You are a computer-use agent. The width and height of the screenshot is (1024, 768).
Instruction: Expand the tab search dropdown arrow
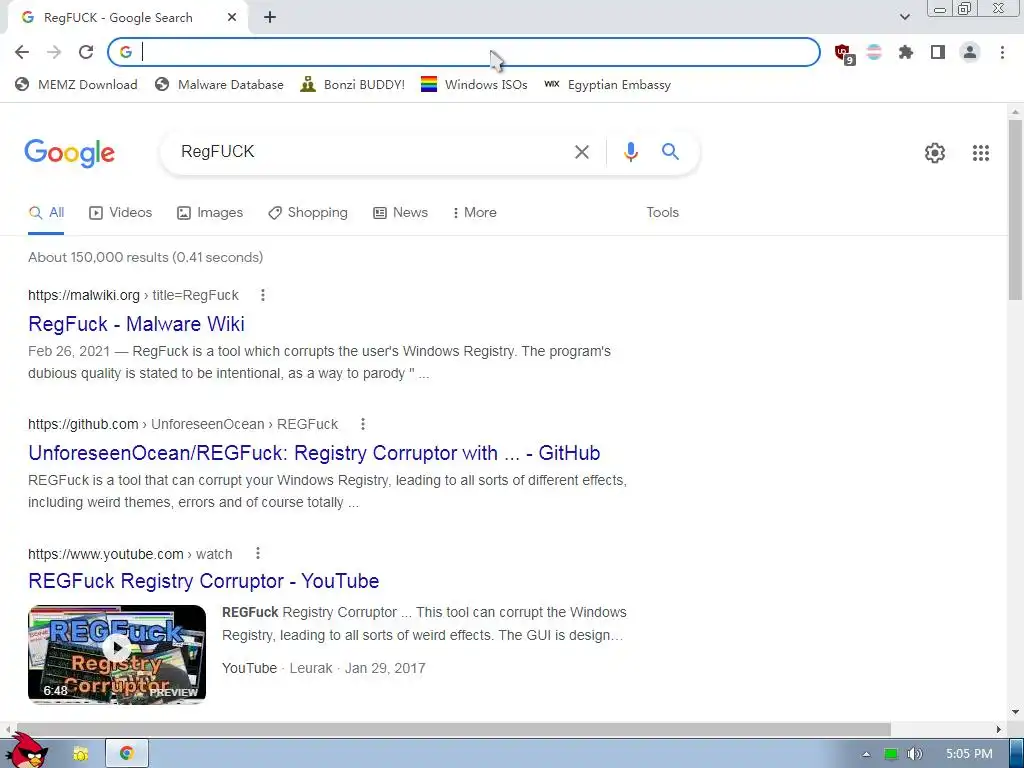[904, 17]
